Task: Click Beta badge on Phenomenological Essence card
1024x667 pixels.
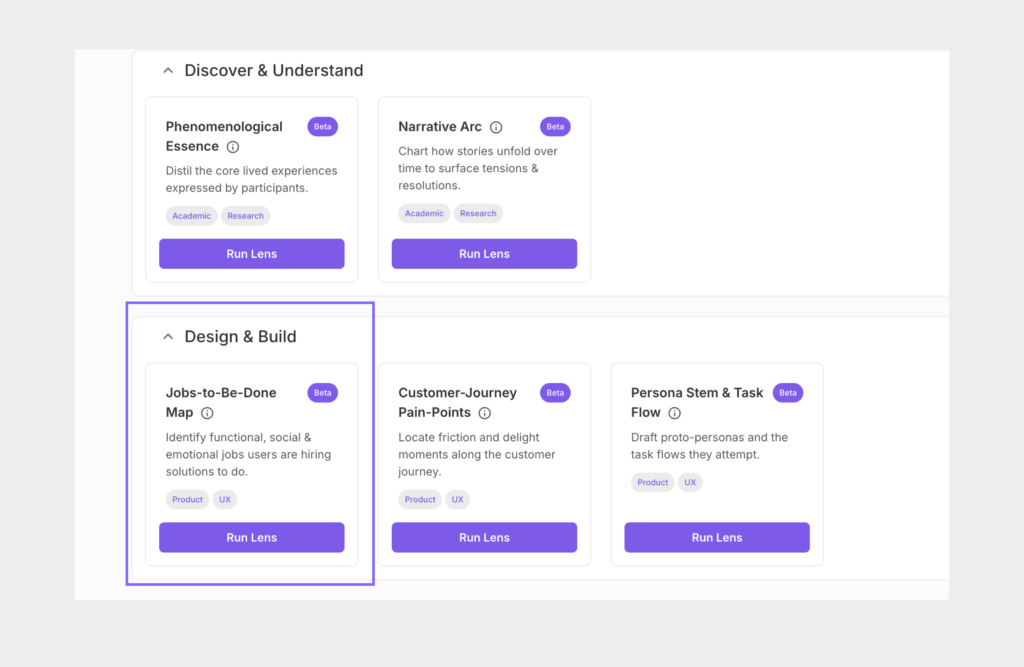Action: coord(322,127)
